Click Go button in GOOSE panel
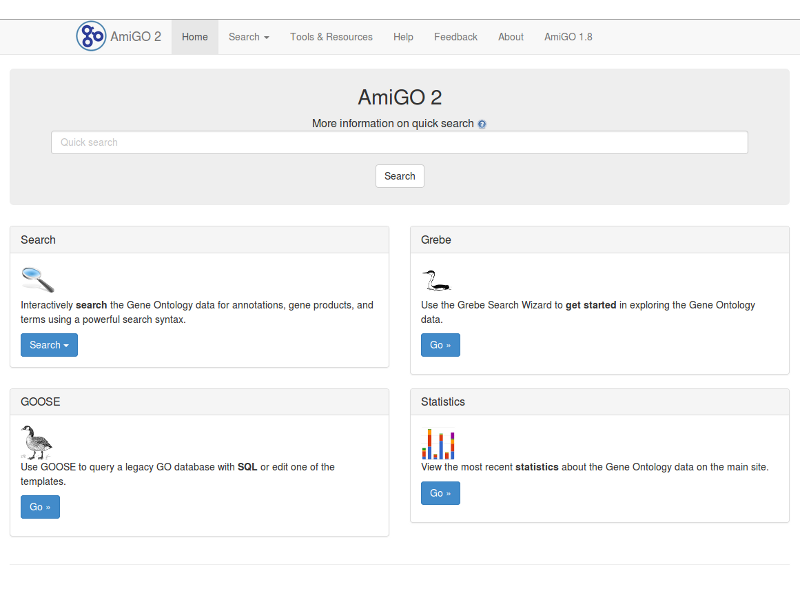The image size is (800, 600). tap(40, 507)
